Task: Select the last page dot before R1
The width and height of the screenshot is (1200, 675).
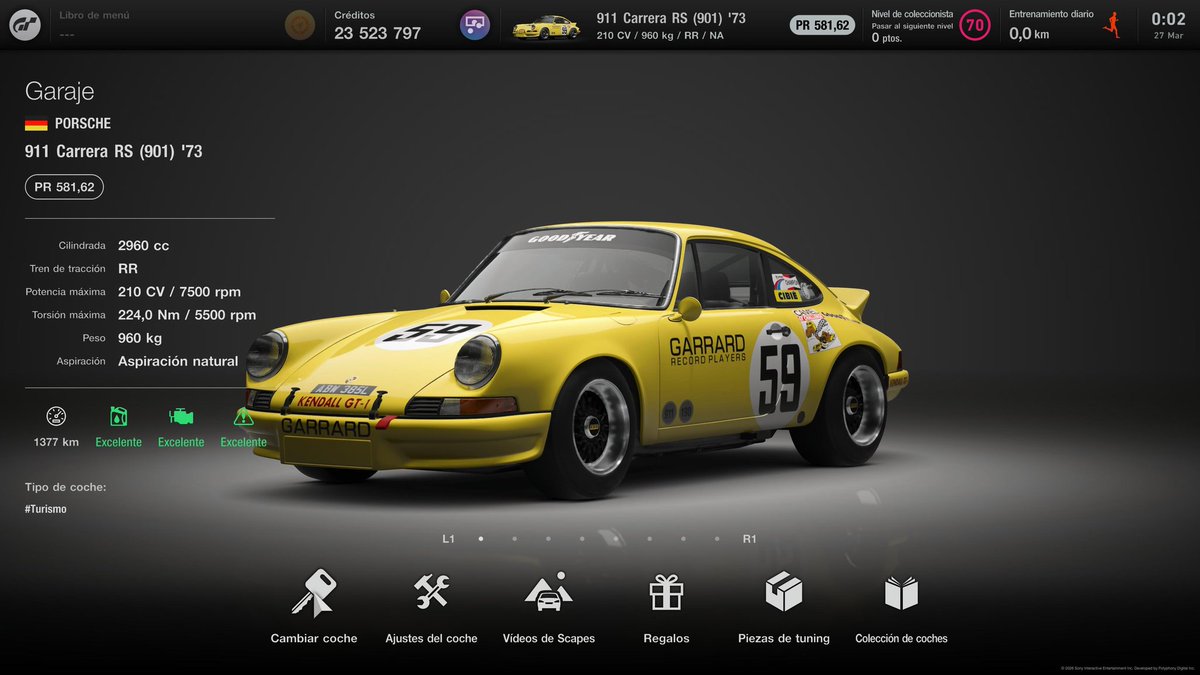Action: coord(717,539)
